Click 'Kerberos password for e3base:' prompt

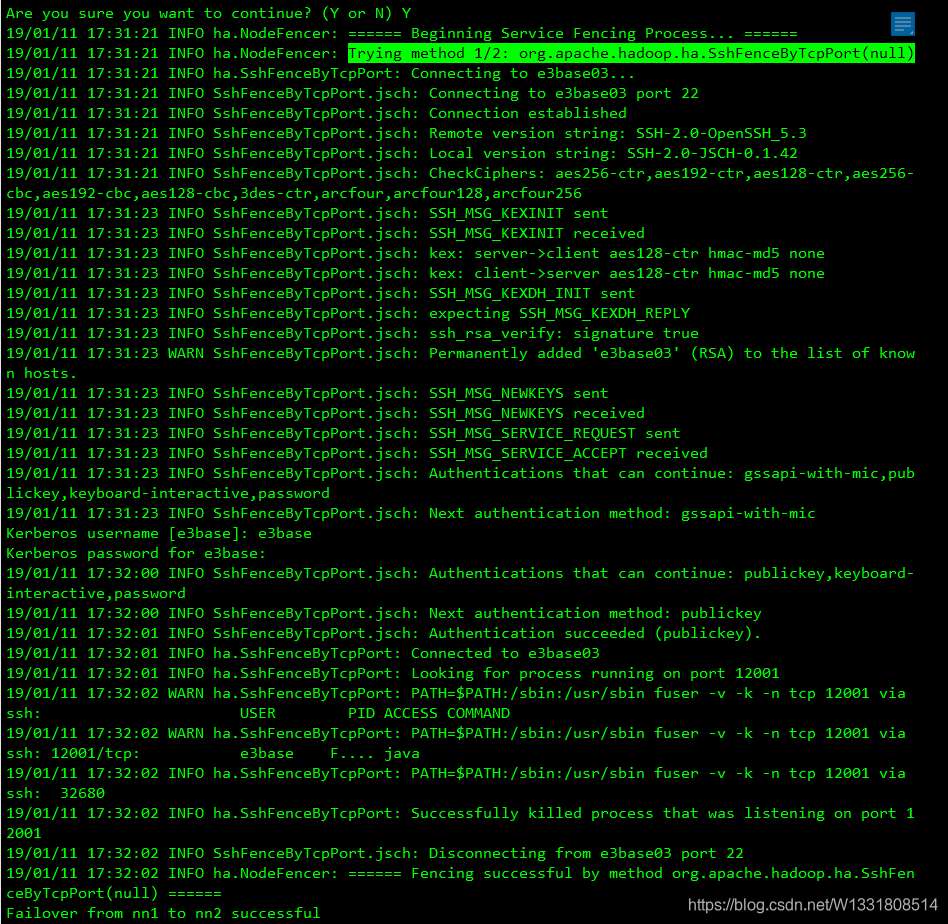(136, 553)
